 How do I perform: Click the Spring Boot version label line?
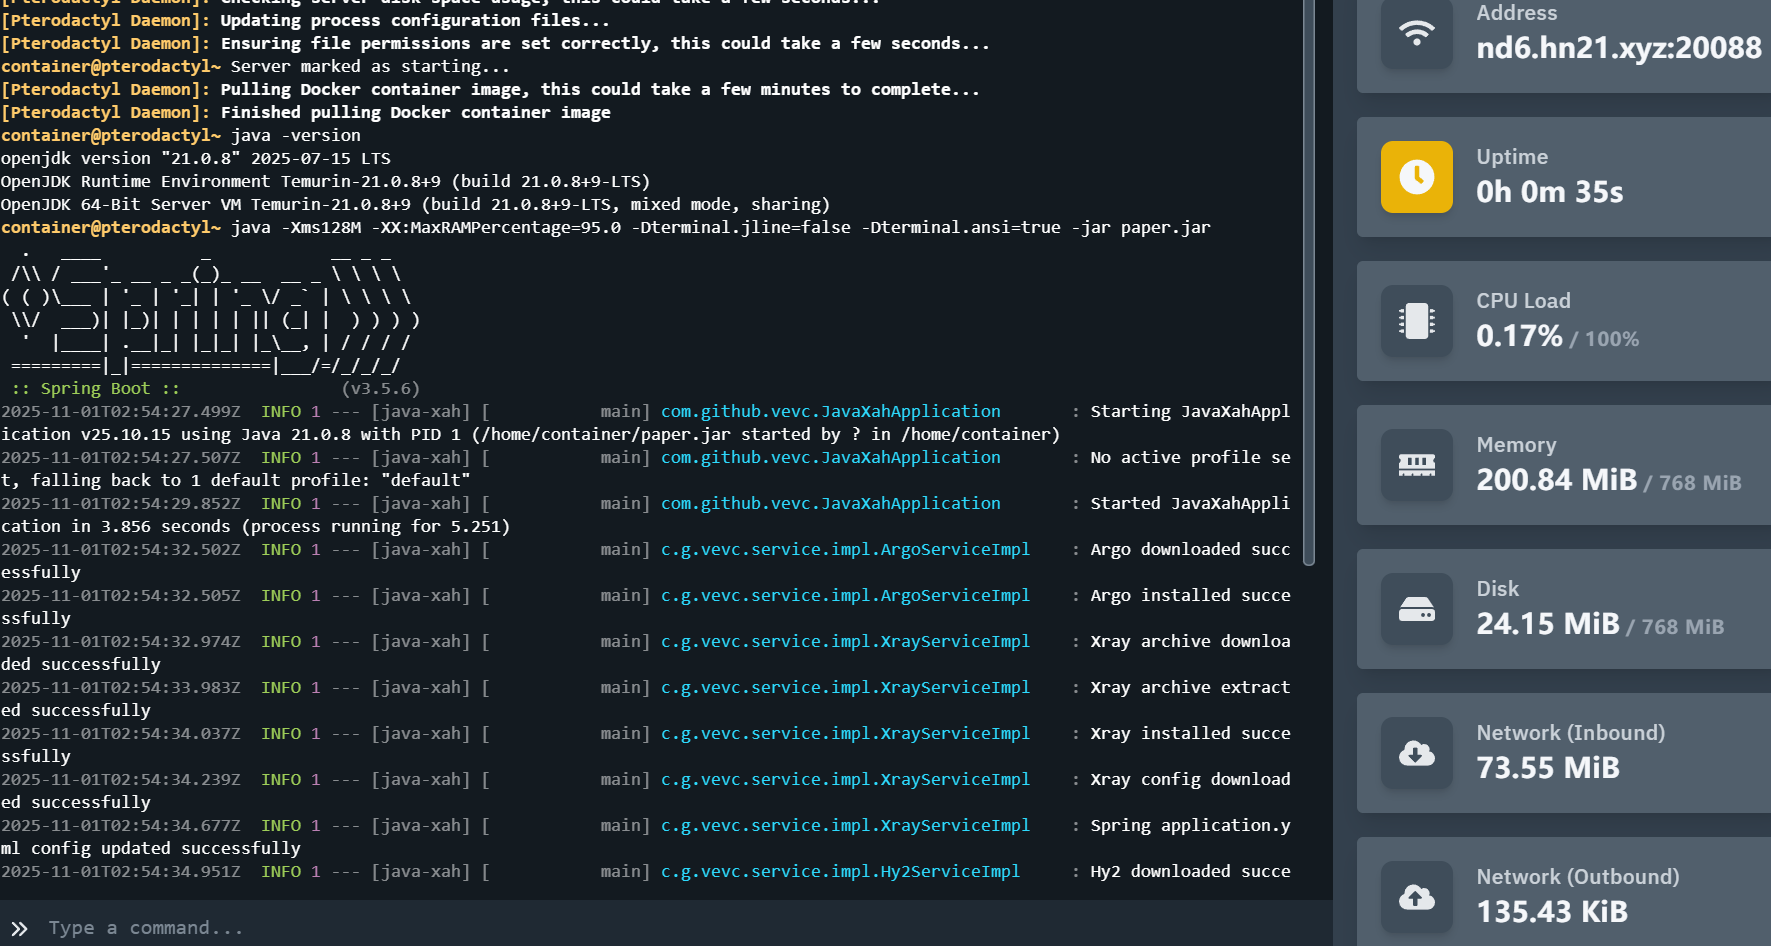[x=215, y=388]
